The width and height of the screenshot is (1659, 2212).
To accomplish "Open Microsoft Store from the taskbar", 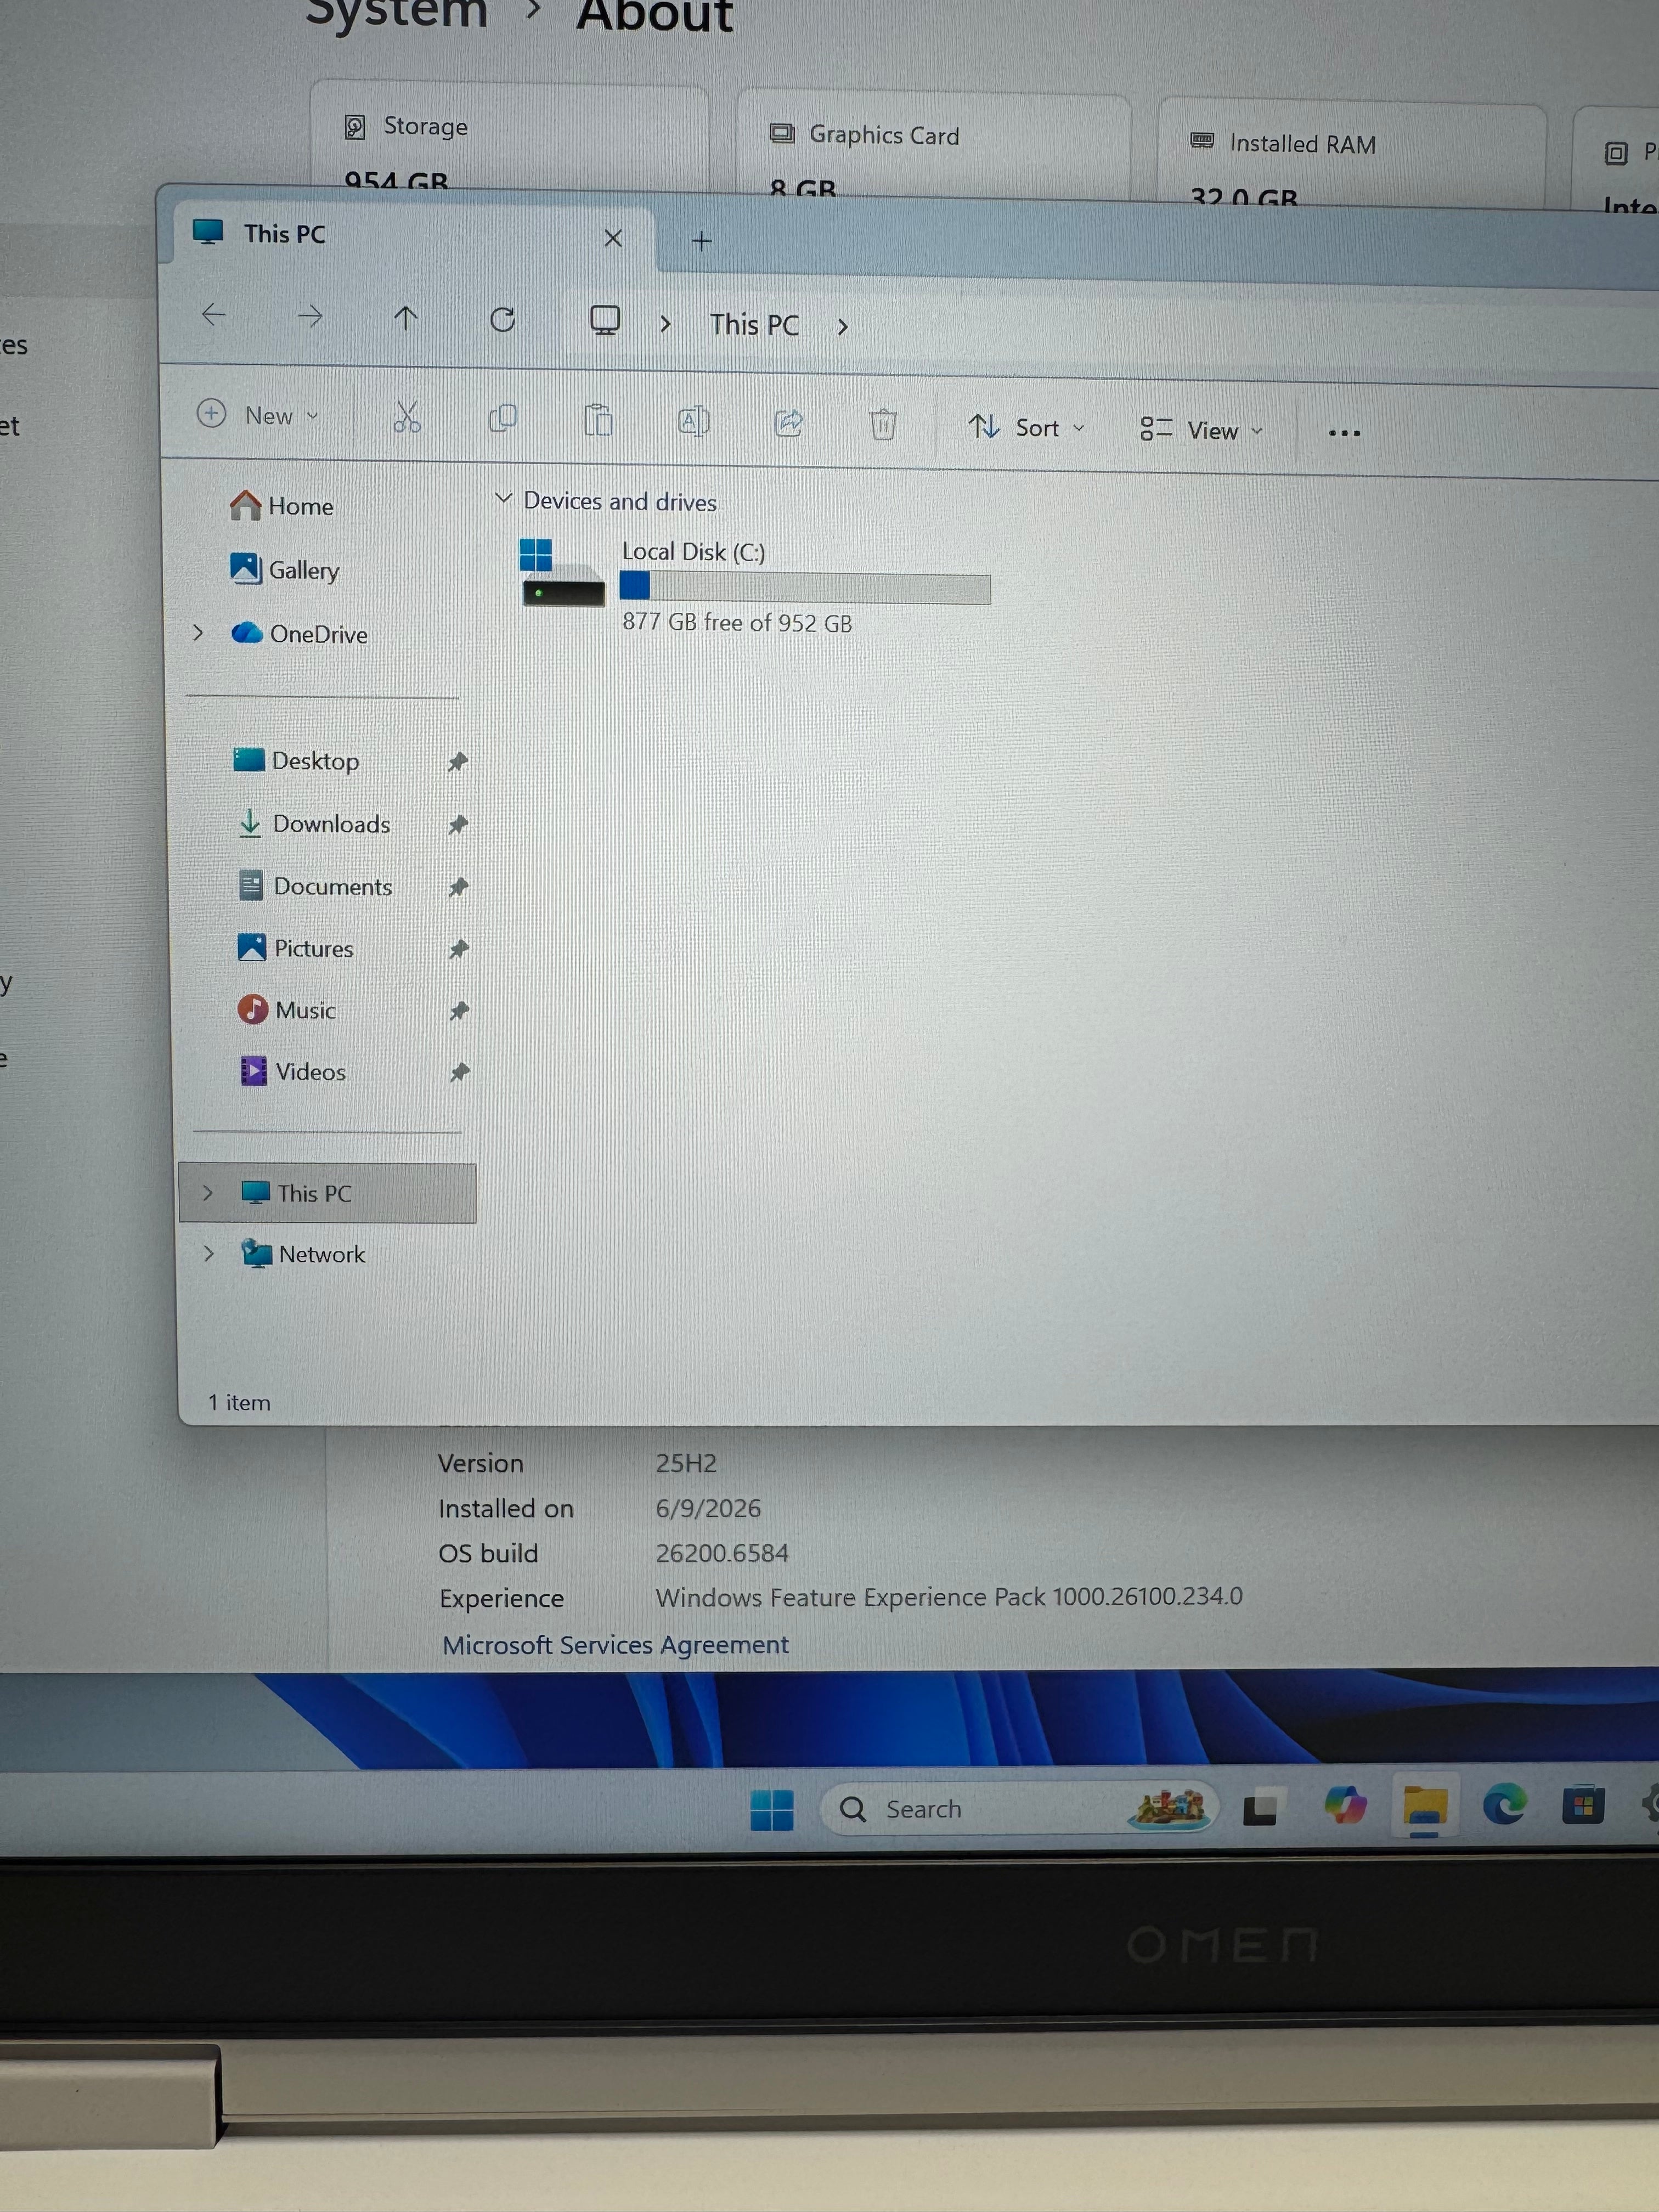I will click(1583, 1805).
